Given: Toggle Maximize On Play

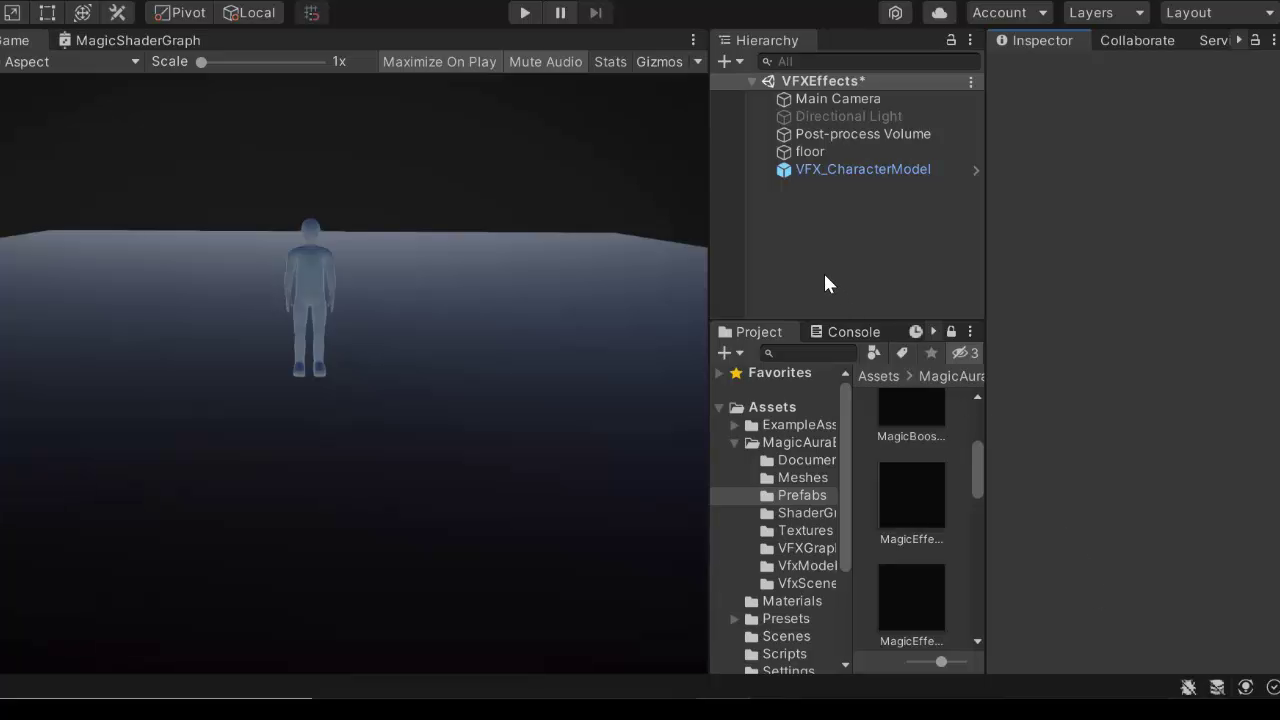Looking at the screenshot, I should pos(439,62).
